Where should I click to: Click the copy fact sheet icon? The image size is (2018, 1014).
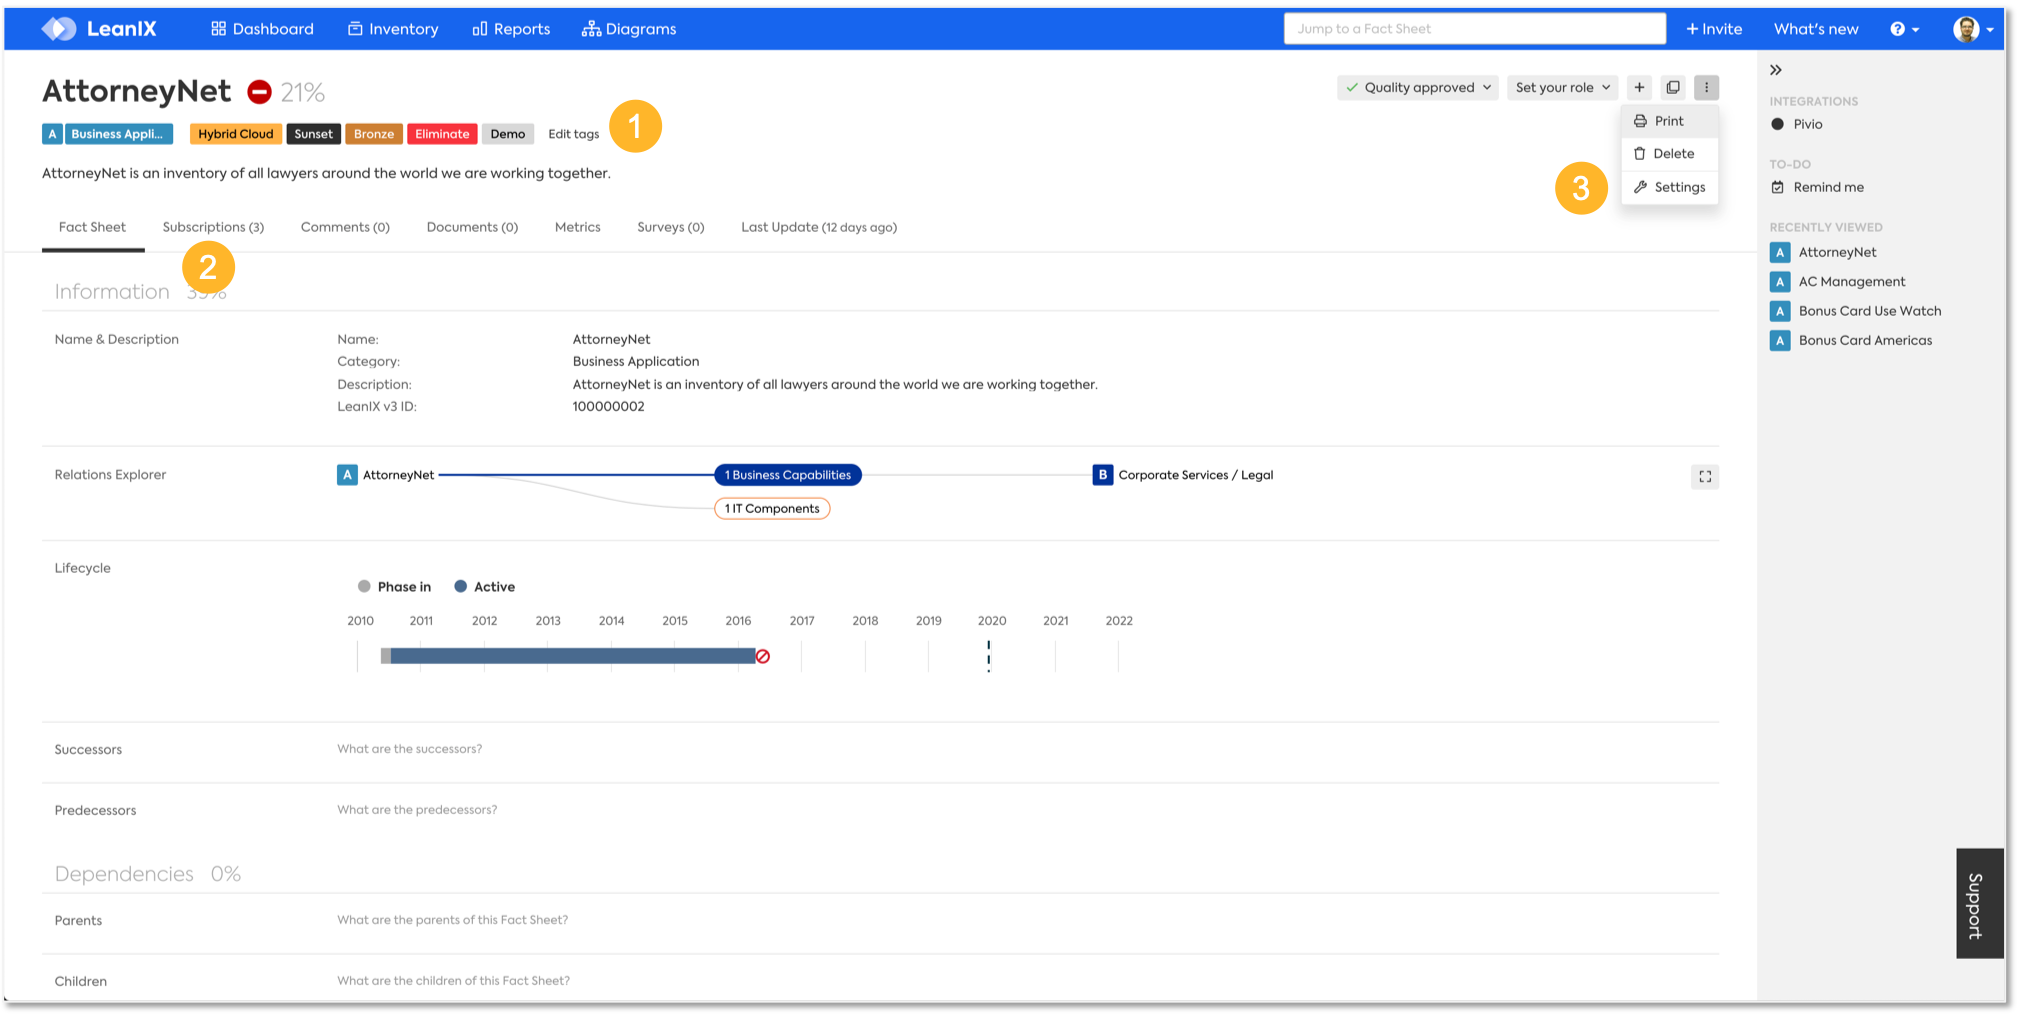[x=1673, y=88]
